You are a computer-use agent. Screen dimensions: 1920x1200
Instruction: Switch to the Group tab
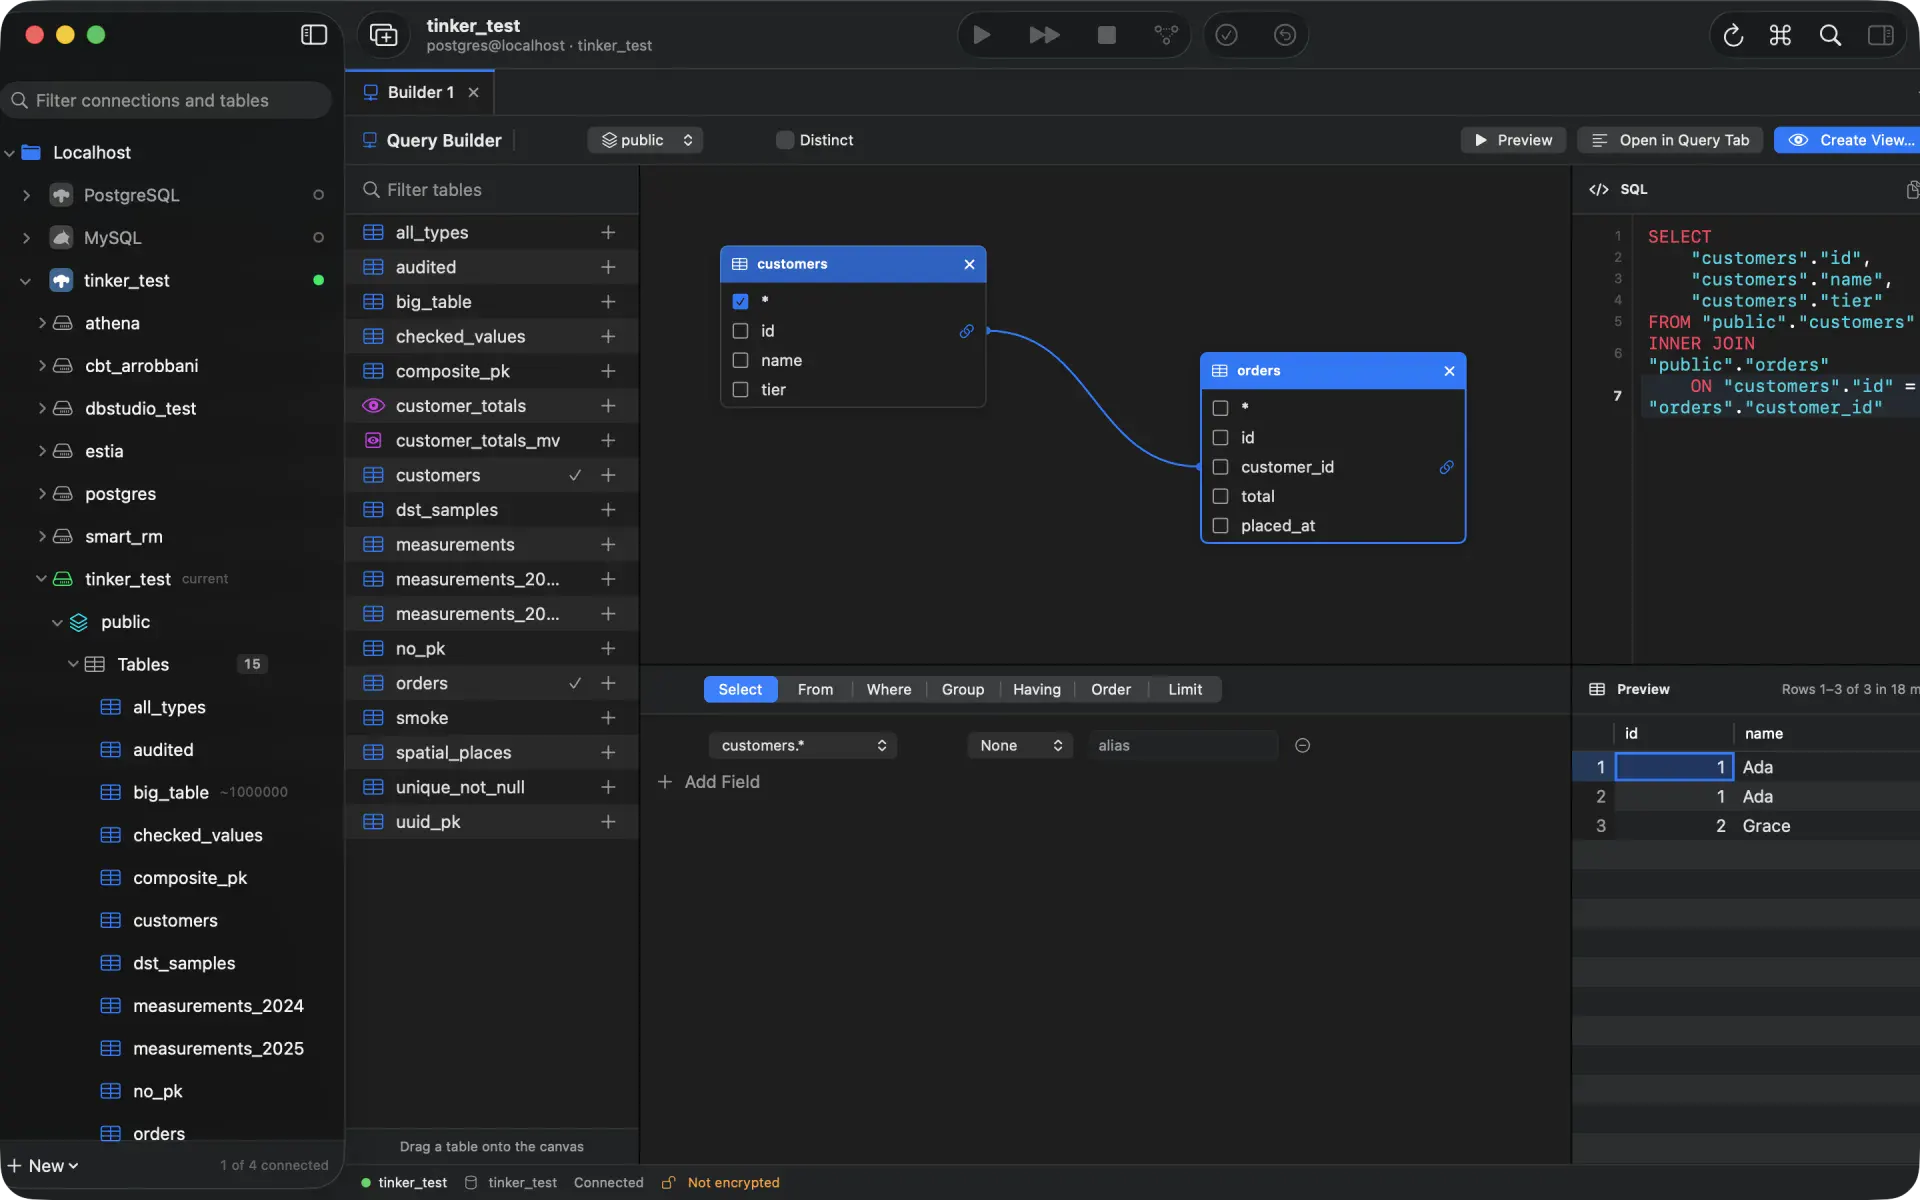(x=963, y=689)
